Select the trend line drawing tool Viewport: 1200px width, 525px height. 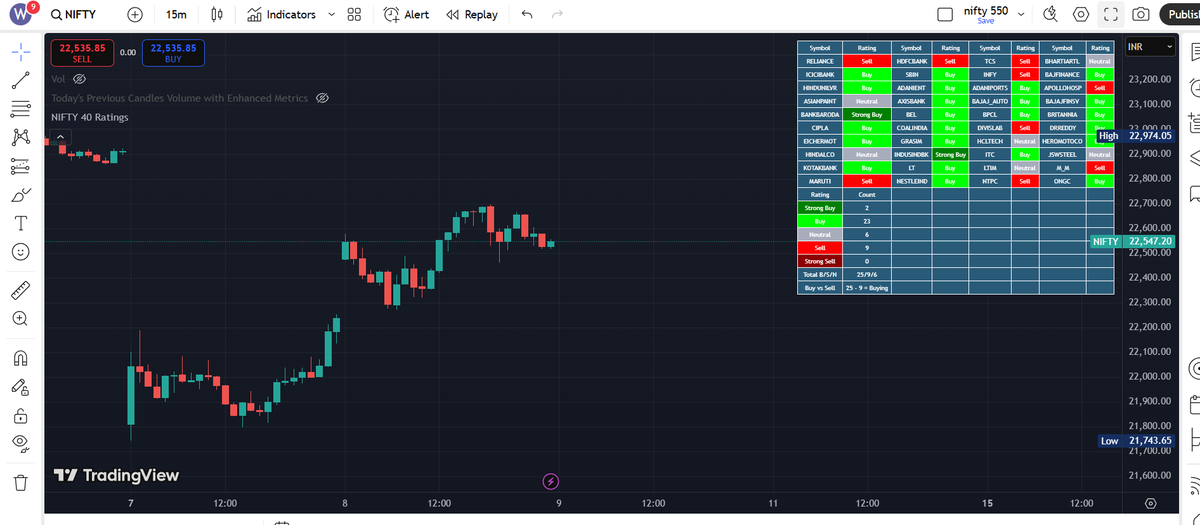20,80
